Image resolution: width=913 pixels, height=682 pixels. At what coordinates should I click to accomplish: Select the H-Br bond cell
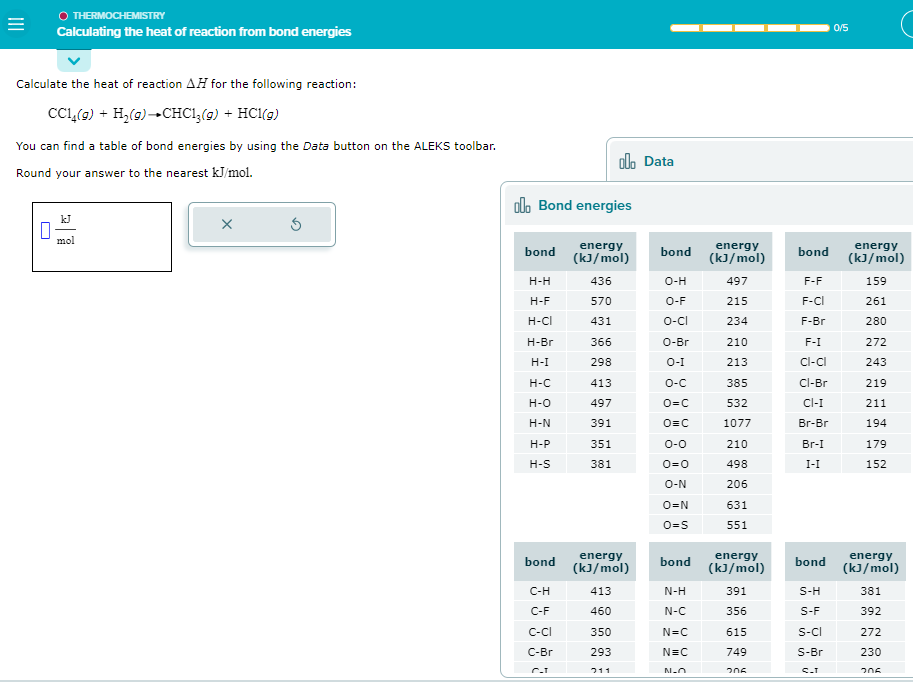click(x=540, y=342)
